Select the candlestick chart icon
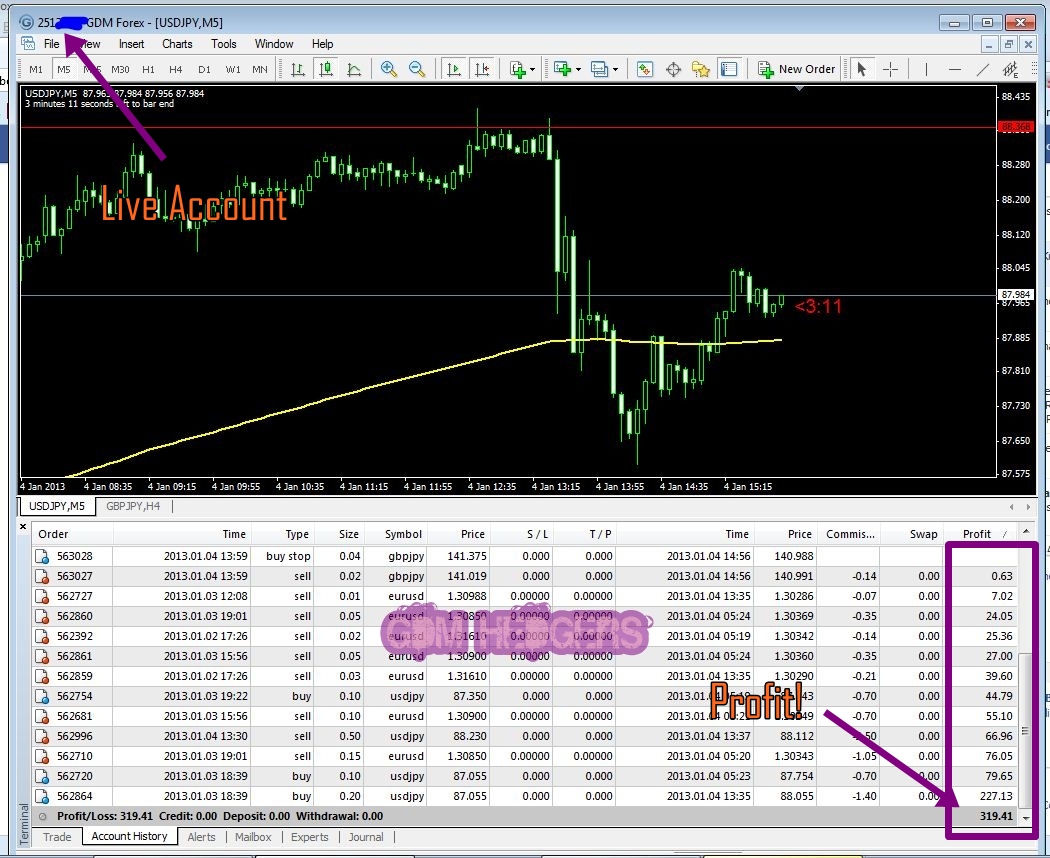 324,68
